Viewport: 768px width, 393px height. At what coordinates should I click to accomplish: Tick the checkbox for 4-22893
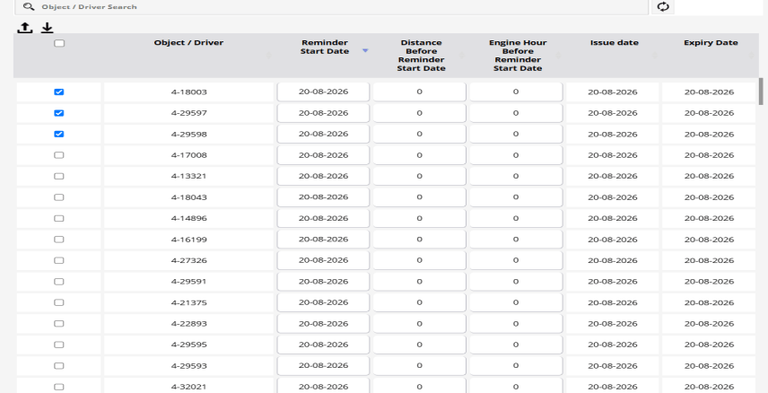point(59,324)
